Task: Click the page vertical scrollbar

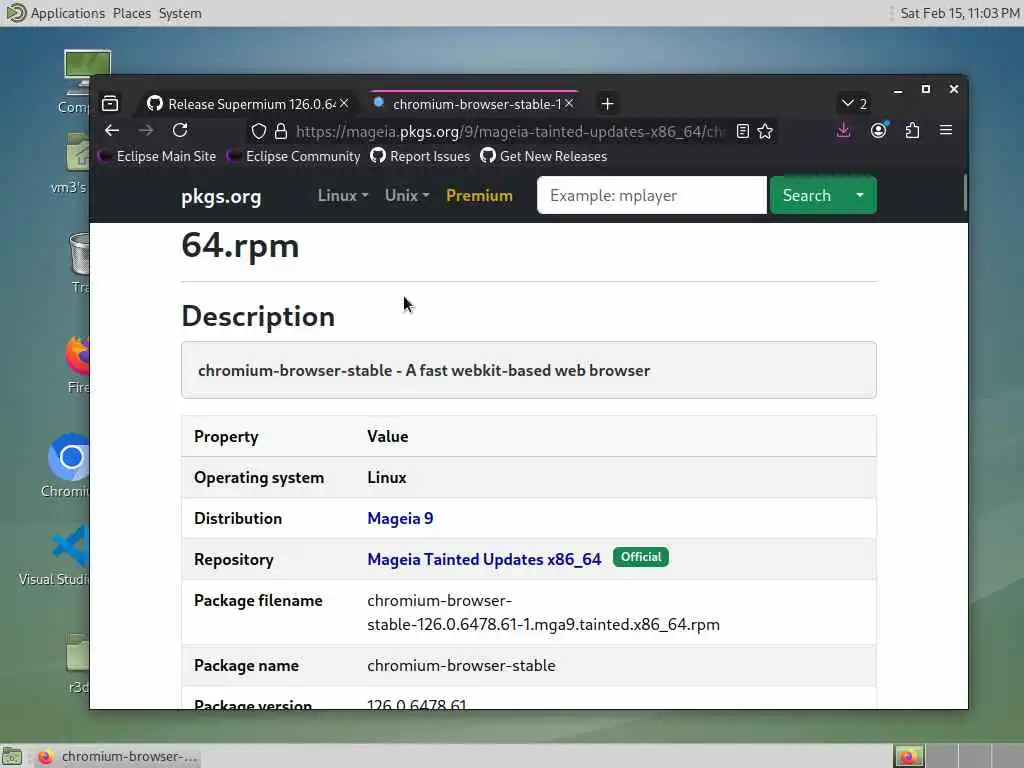Action: (965, 193)
